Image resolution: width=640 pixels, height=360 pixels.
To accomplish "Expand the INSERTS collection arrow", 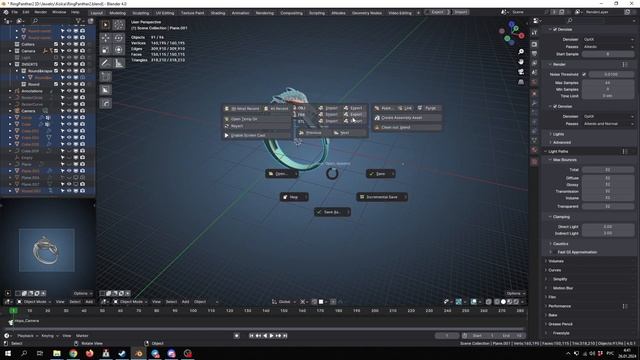I will tap(10, 64).
